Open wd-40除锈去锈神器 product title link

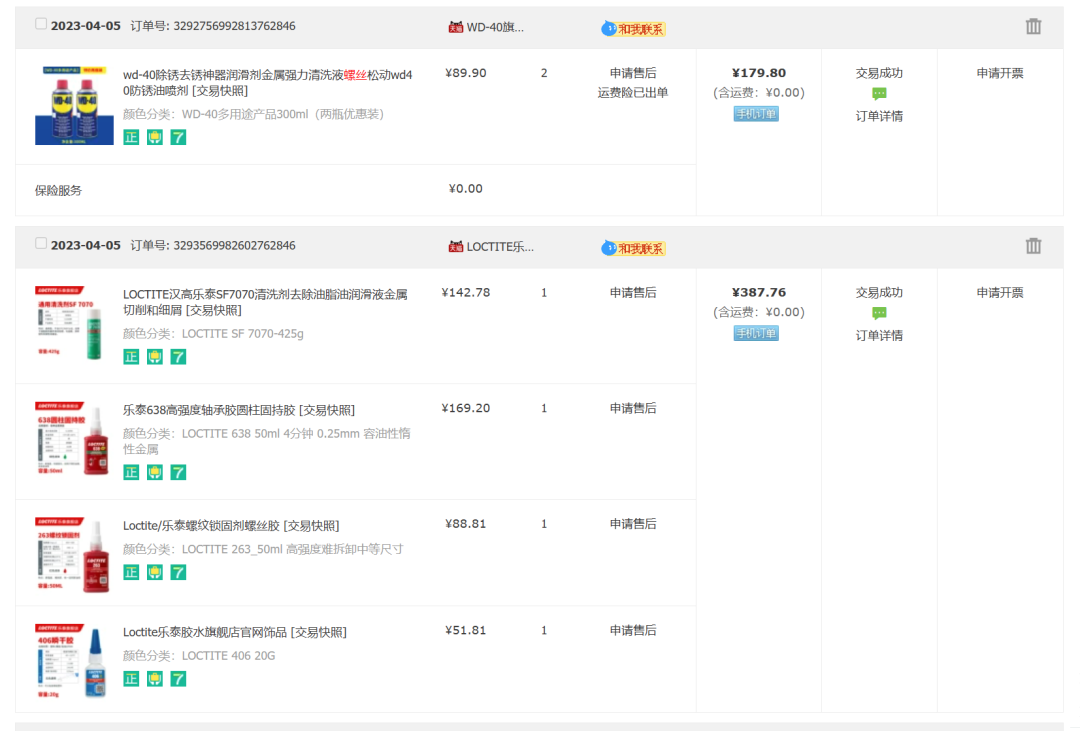point(267,82)
